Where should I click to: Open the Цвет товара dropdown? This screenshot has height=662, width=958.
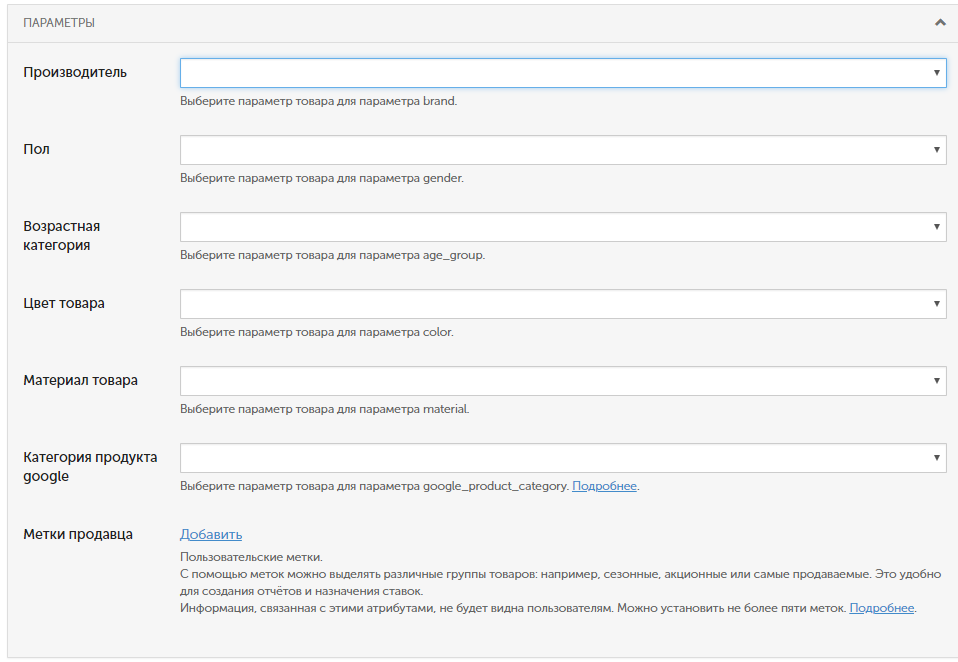click(563, 304)
